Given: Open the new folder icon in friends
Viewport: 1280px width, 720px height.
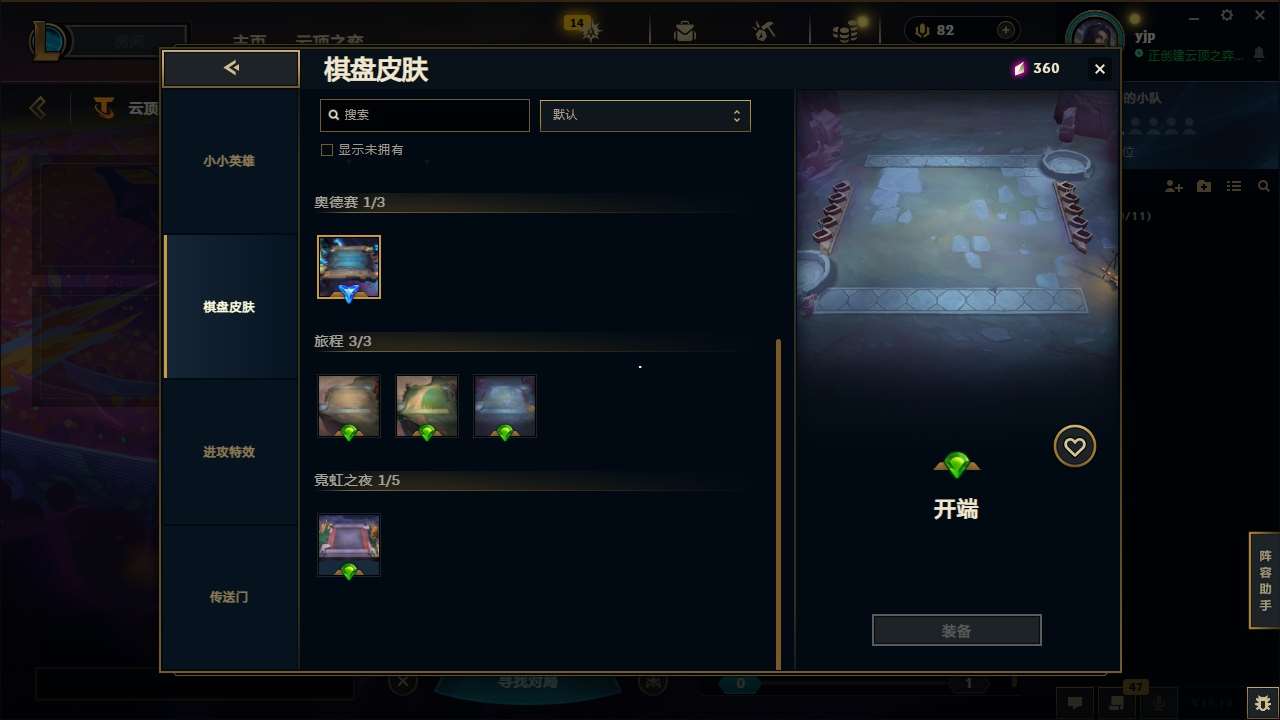Looking at the screenshot, I should 1204,187.
